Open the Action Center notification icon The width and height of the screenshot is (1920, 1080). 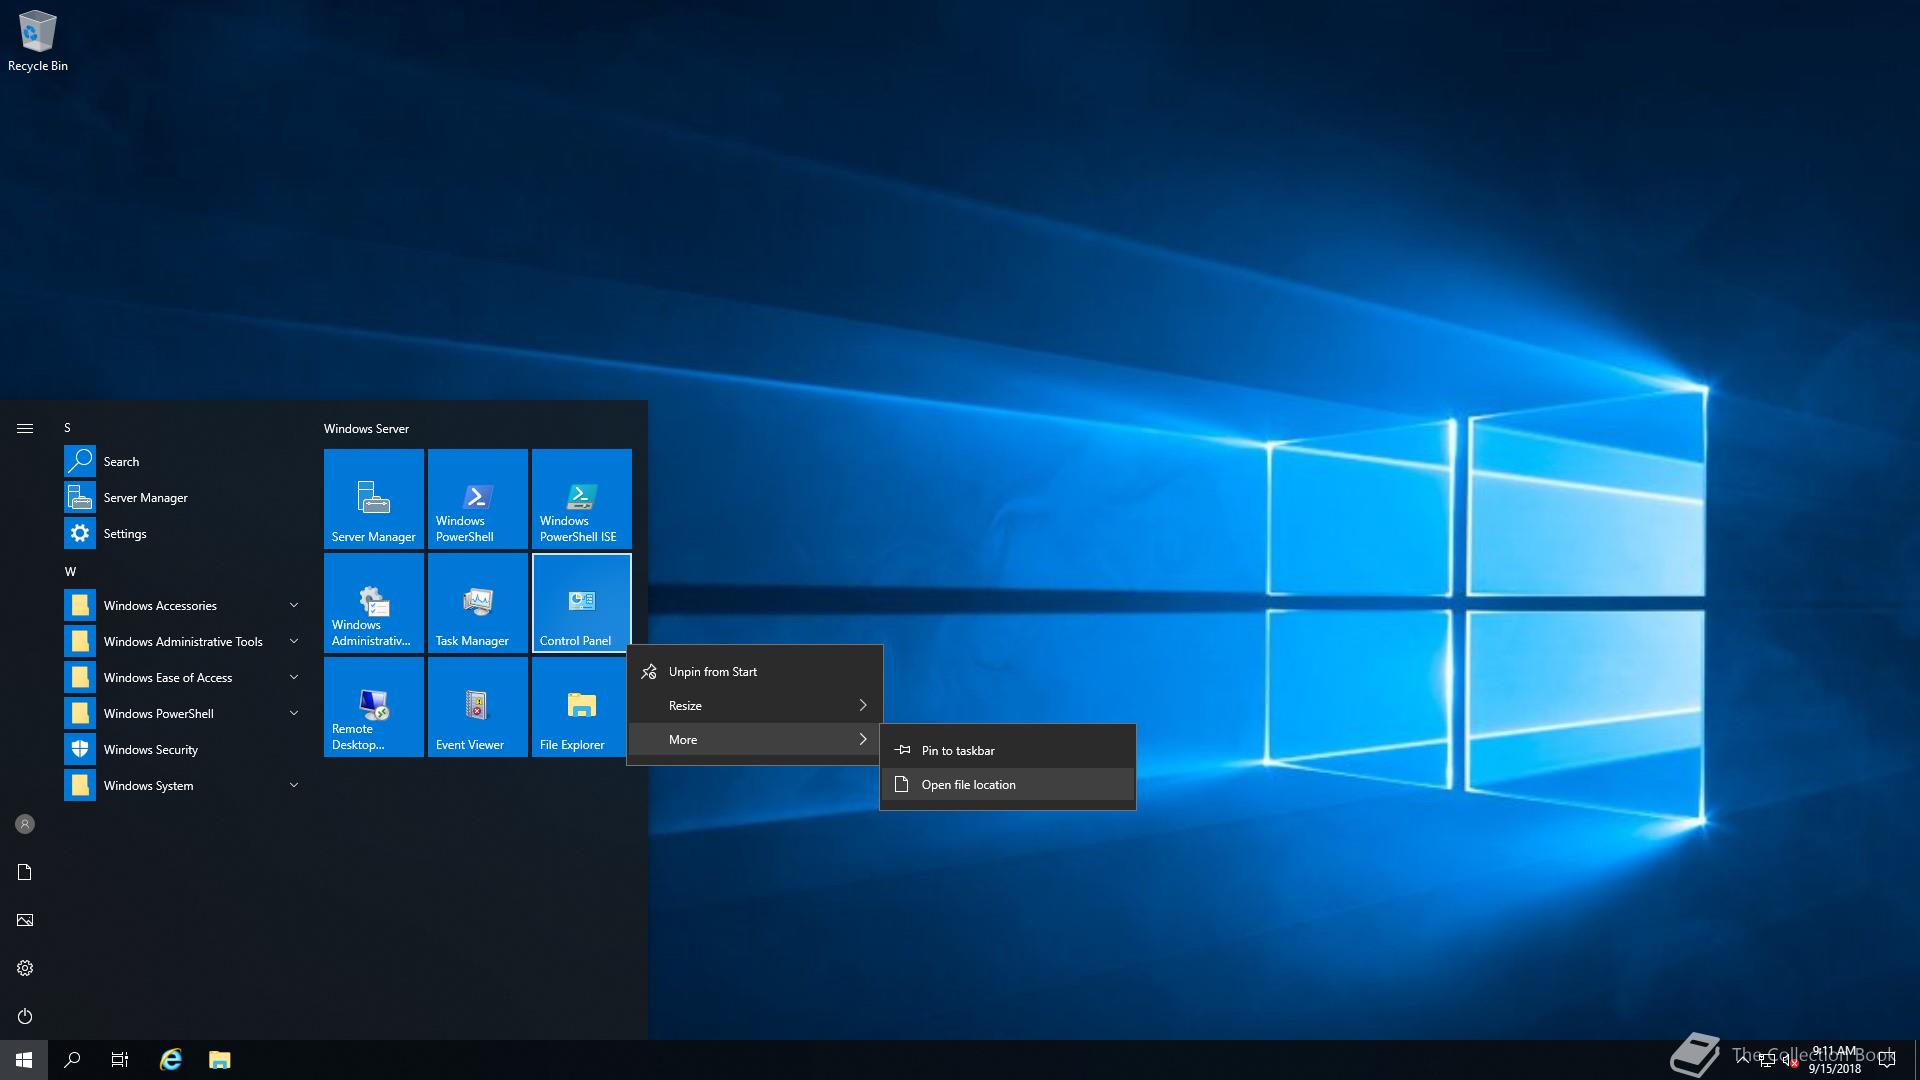(1887, 1060)
